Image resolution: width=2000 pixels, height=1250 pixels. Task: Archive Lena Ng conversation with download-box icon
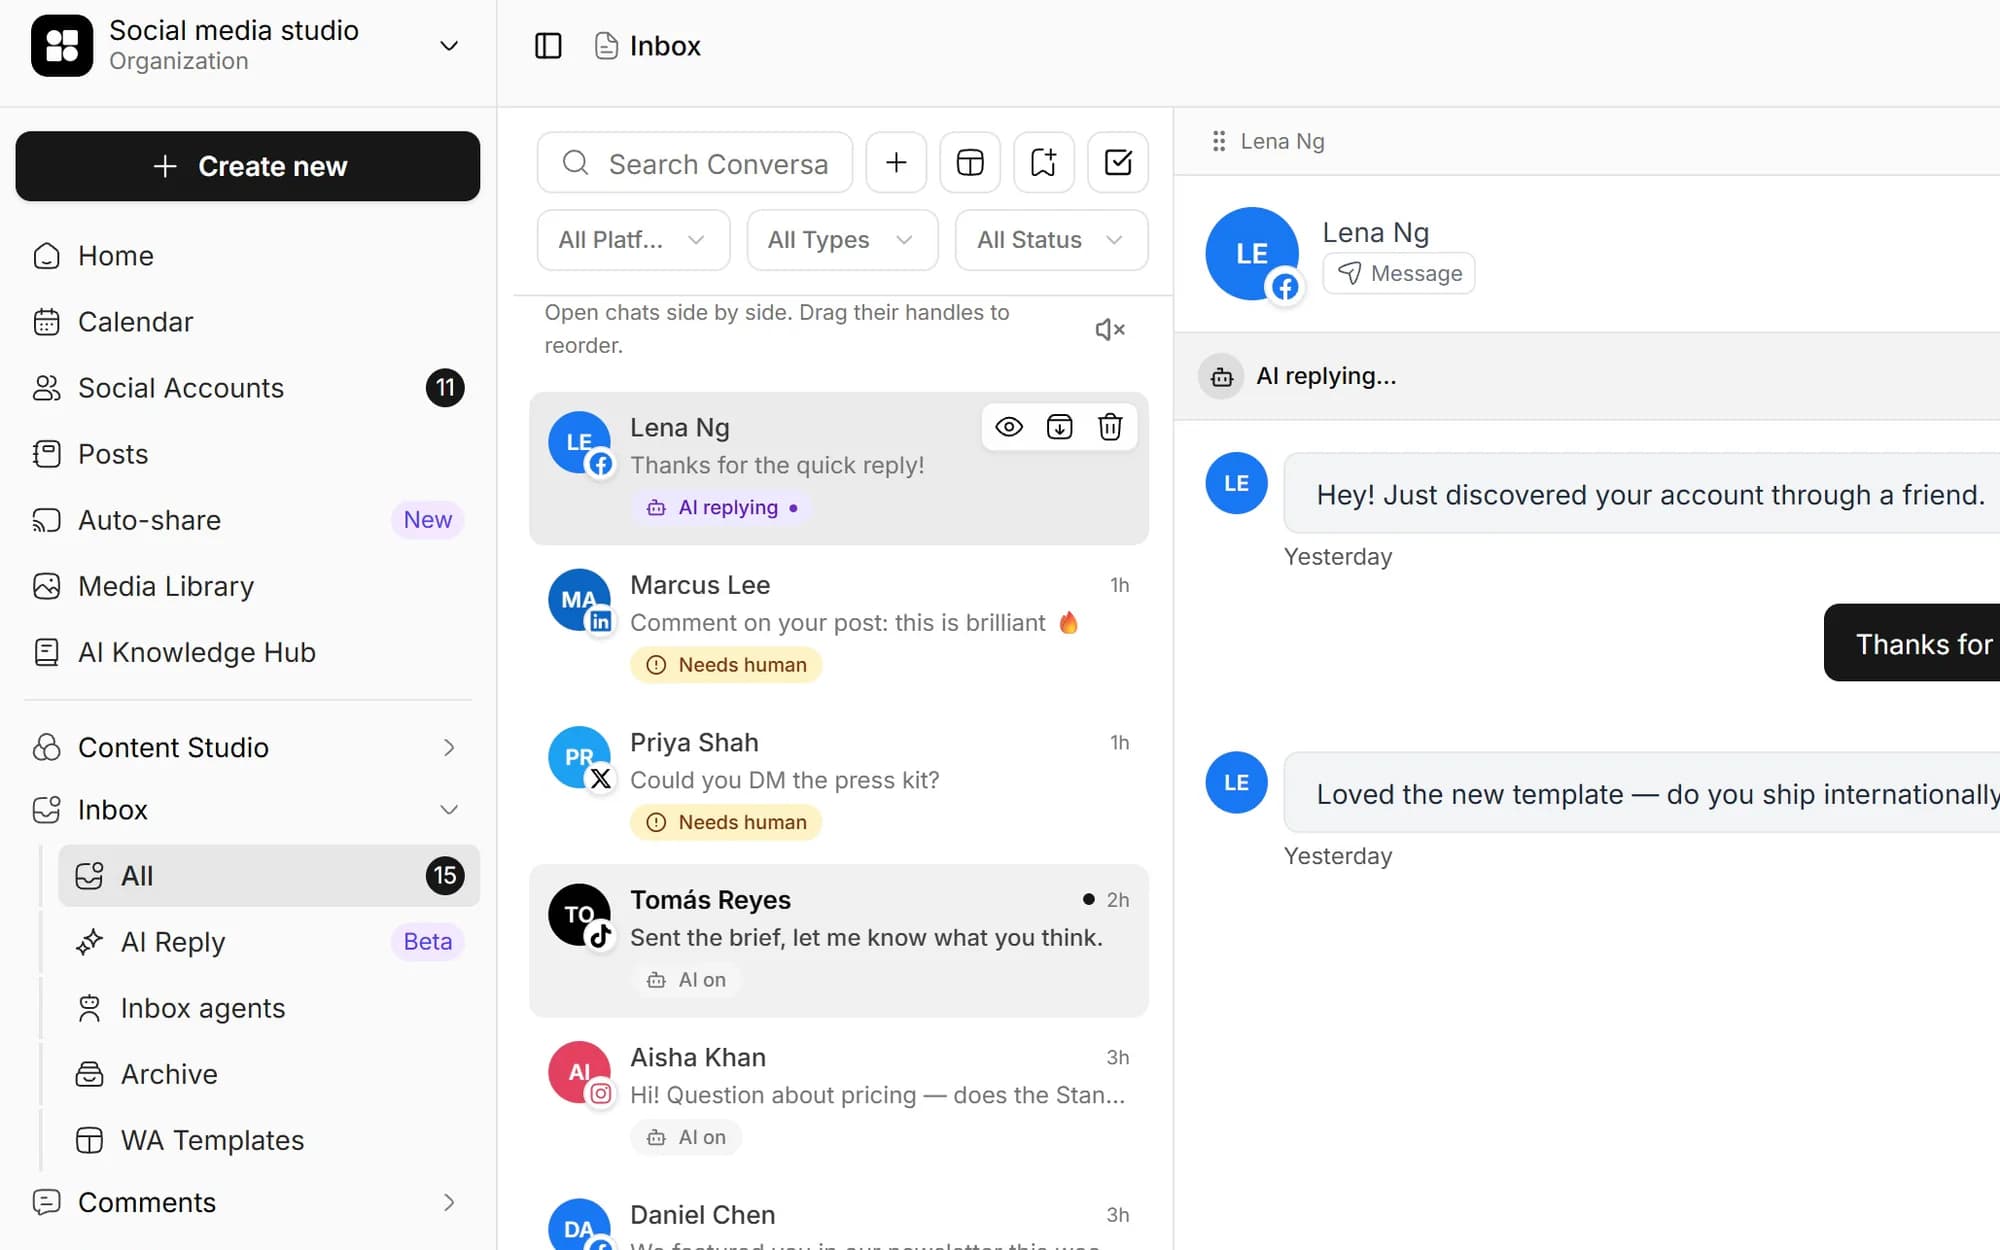pyautogui.click(x=1059, y=427)
